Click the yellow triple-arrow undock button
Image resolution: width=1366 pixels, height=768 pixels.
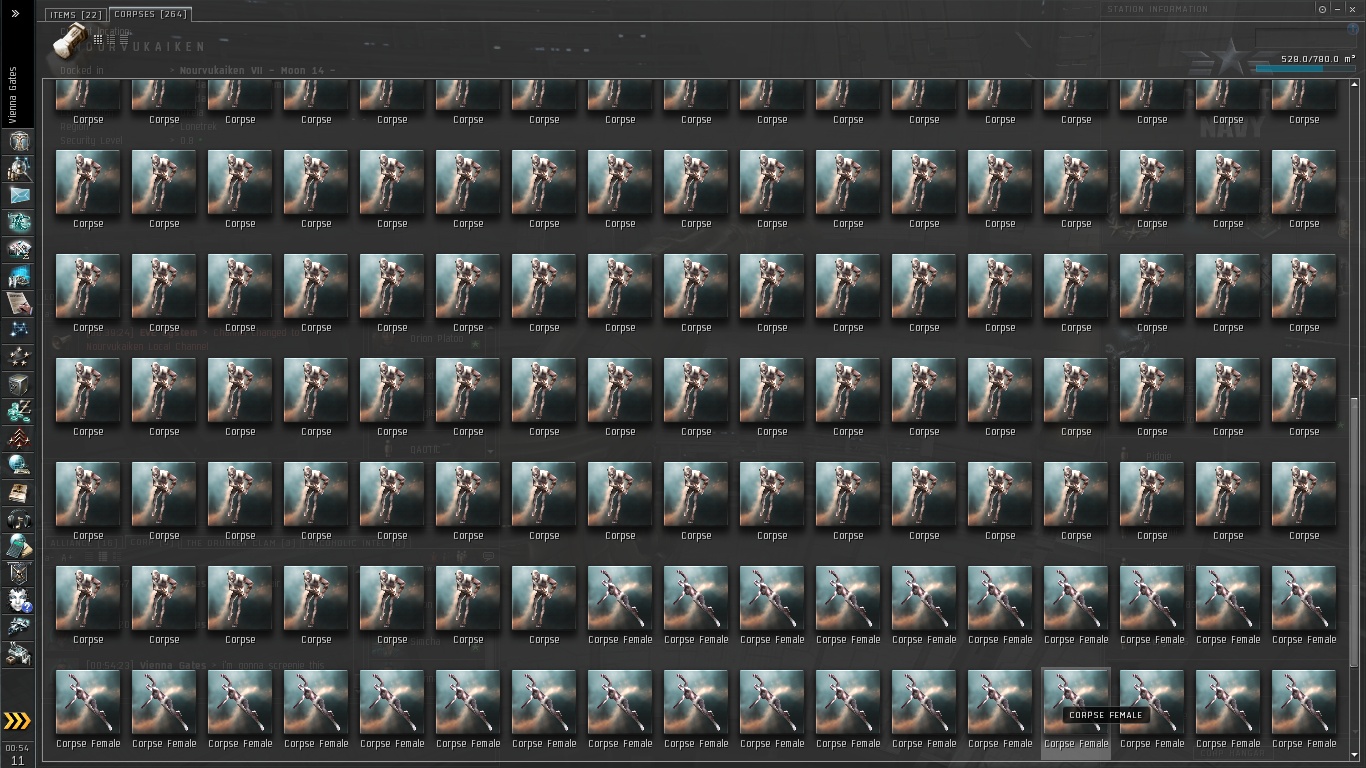point(18,721)
